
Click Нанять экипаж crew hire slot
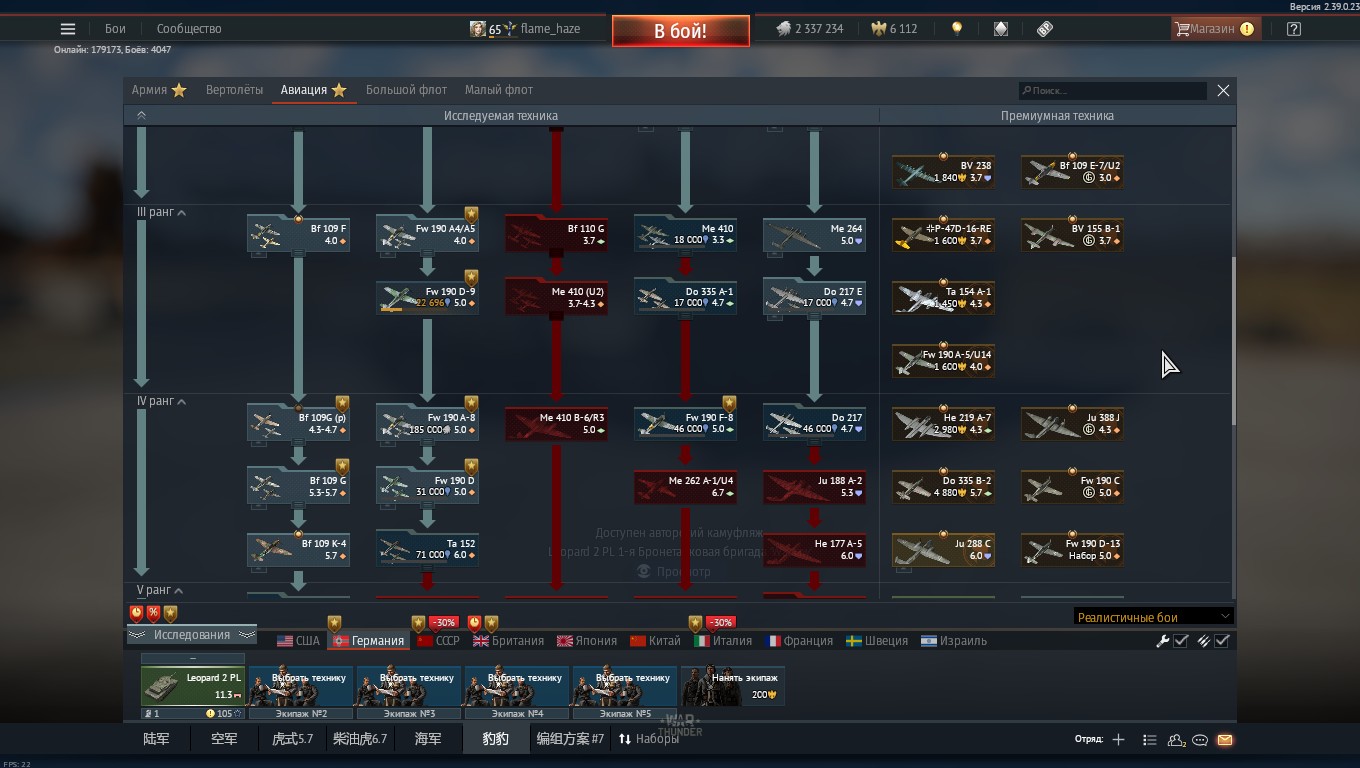pos(733,686)
